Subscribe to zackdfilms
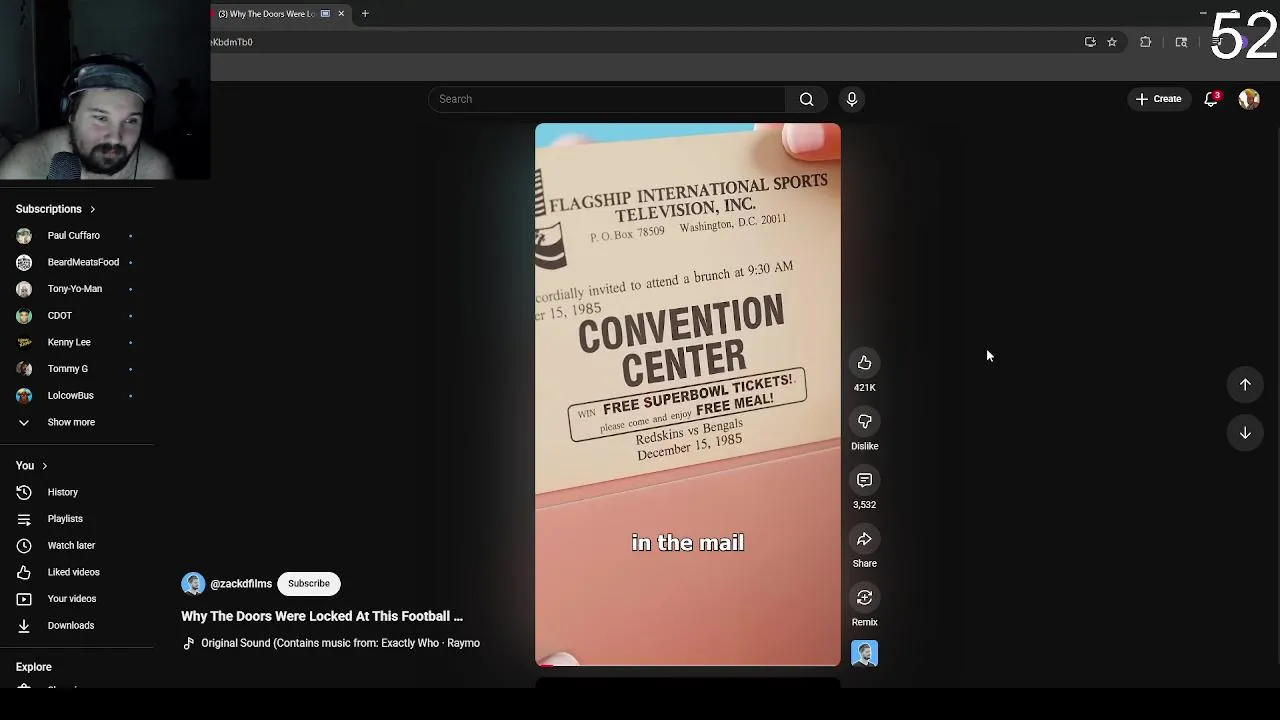The width and height of the screenshot is (1280, 720). click(308, 584)
